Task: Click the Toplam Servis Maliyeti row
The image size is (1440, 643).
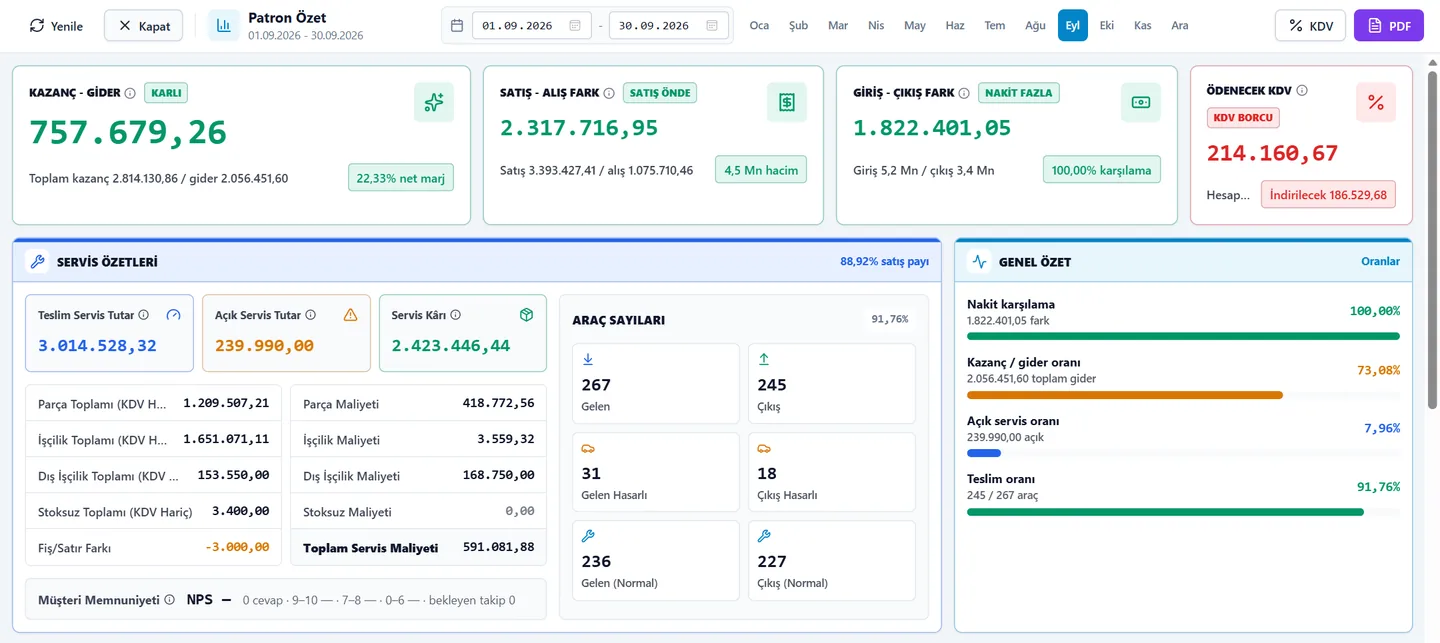Action: click(x=419, y=548)
